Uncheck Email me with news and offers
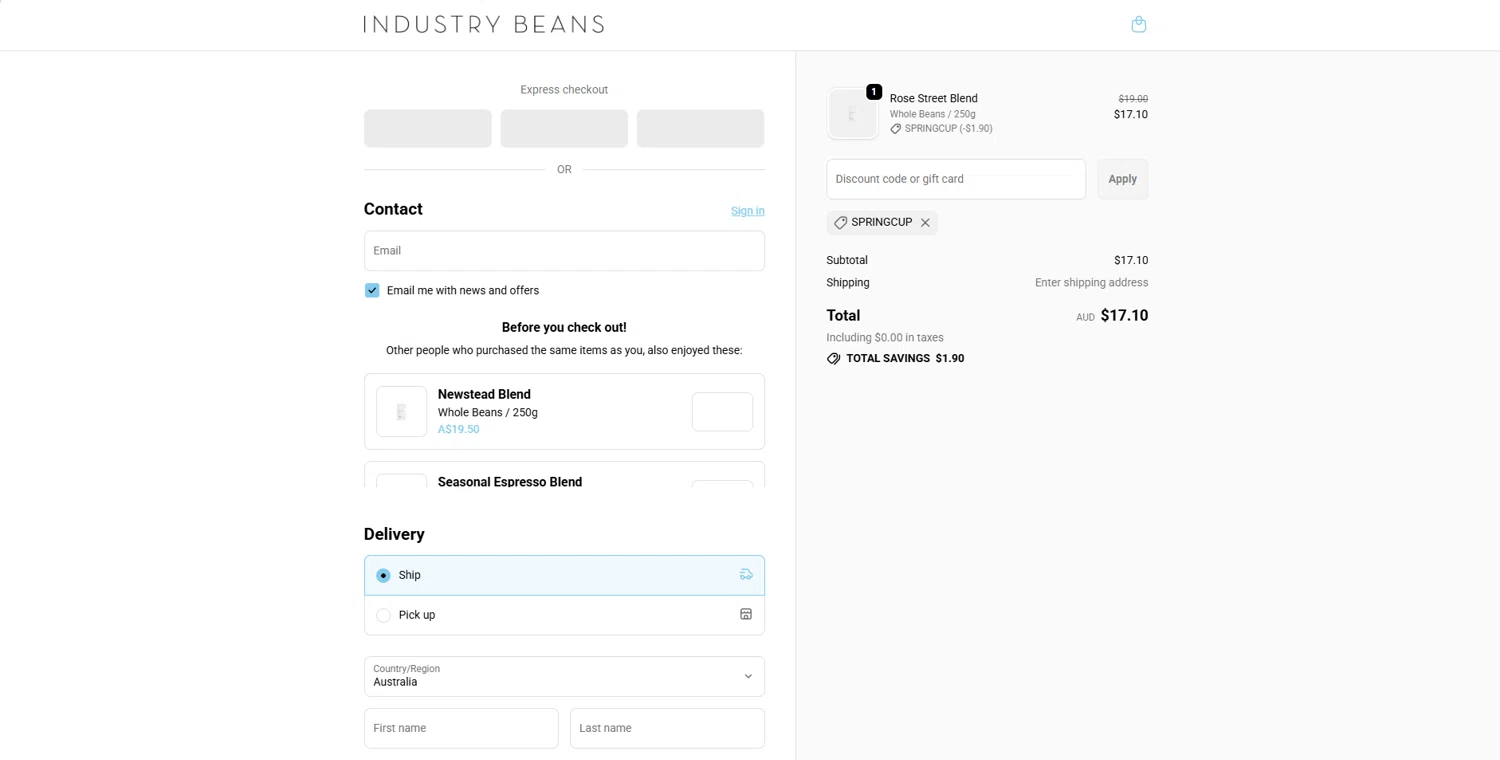The image size is (1500, 760). pyautogui.click(x=372, y=290)
